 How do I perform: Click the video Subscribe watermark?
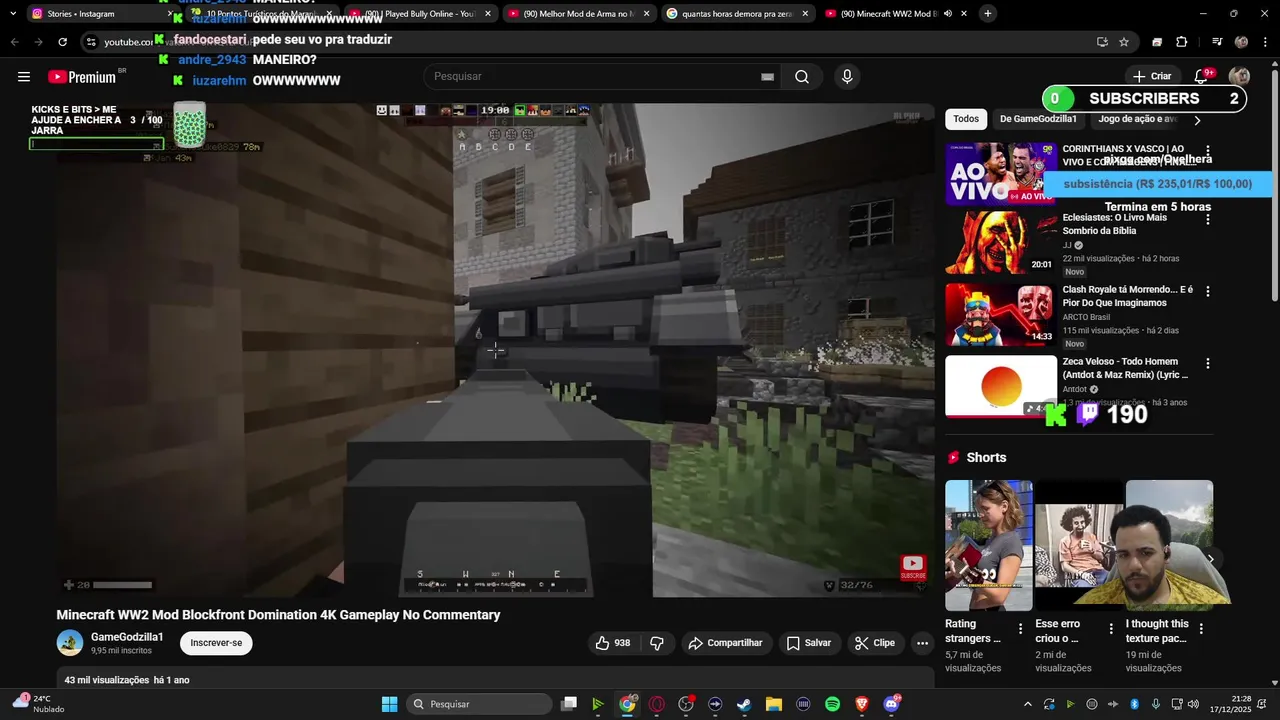tap(913, 567)
